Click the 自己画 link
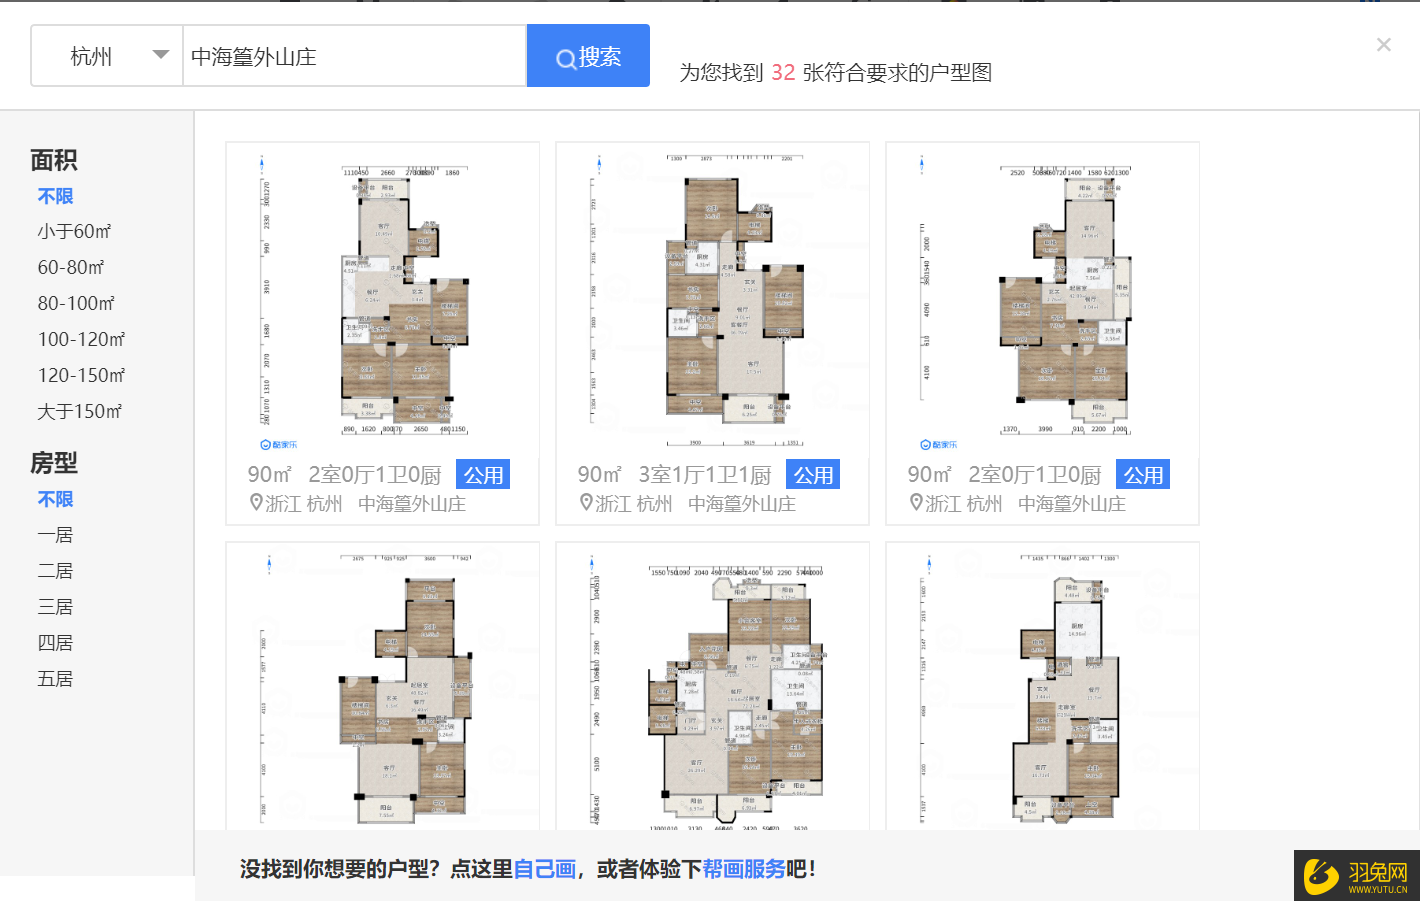The image size is (1420, 901). (544, 869)
